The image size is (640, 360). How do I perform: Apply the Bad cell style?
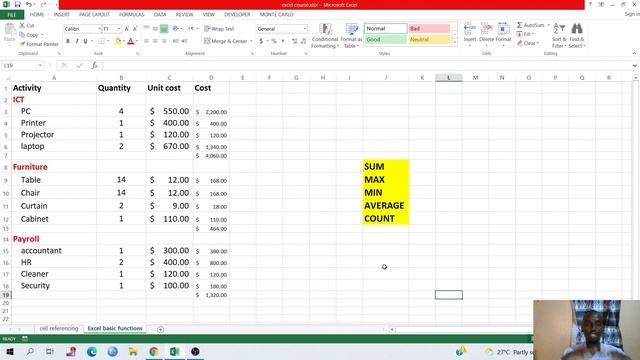[429, 29]
